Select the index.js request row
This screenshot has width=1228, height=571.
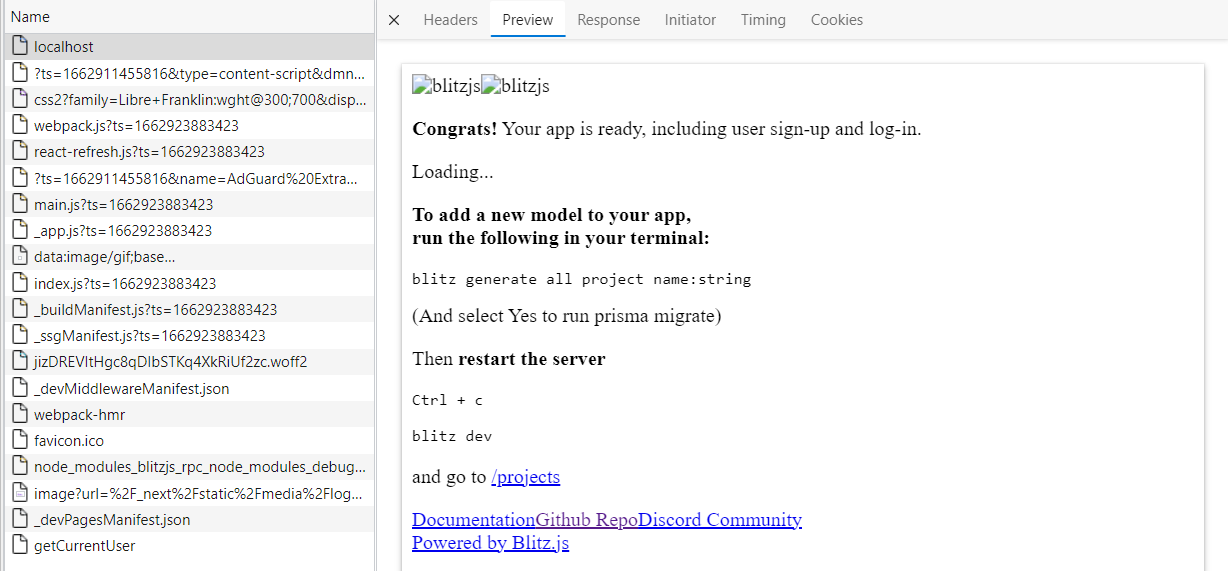[x=190, y=283]
